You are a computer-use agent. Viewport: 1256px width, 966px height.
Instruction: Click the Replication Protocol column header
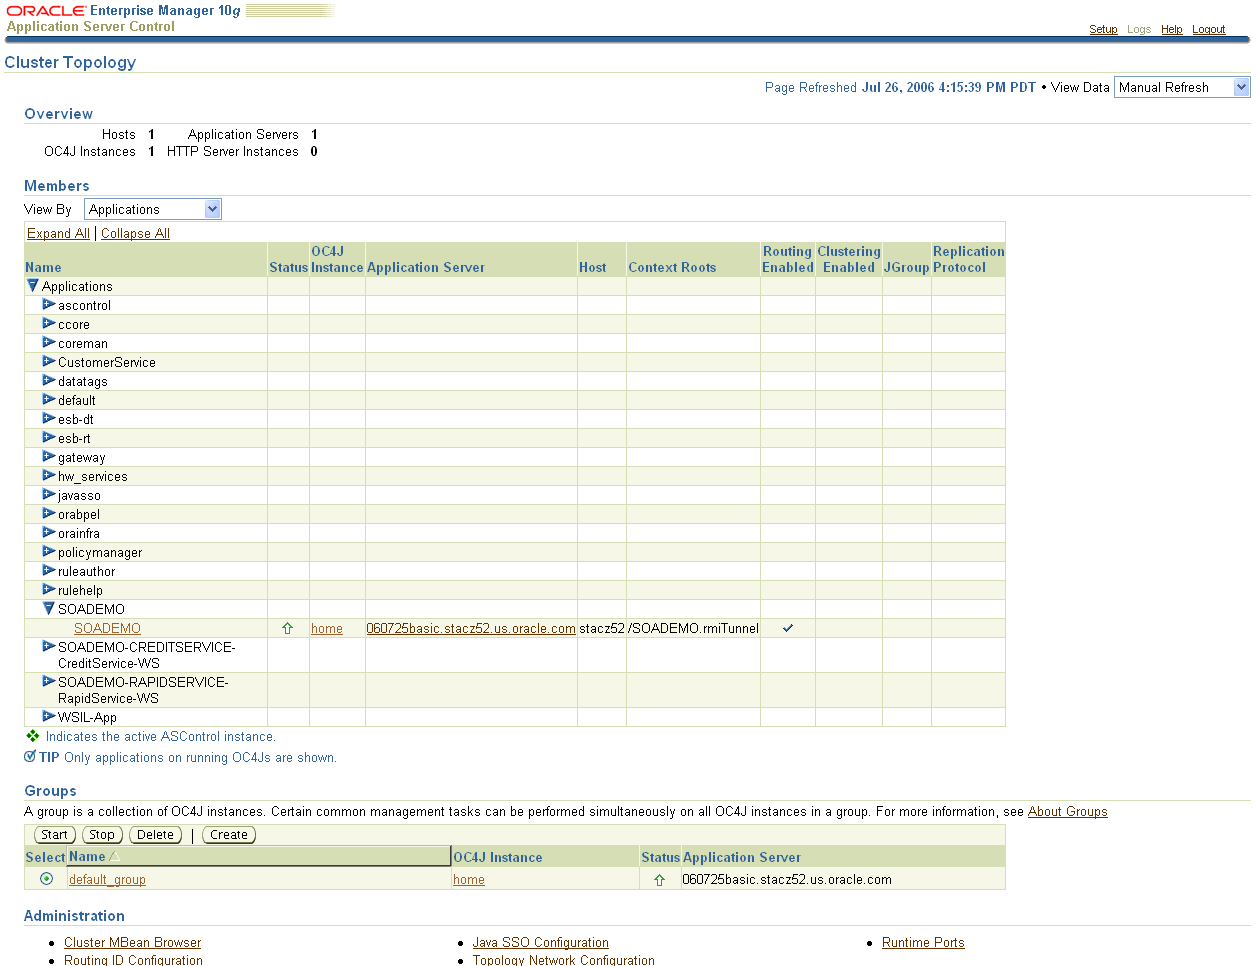tap(968, 259)
